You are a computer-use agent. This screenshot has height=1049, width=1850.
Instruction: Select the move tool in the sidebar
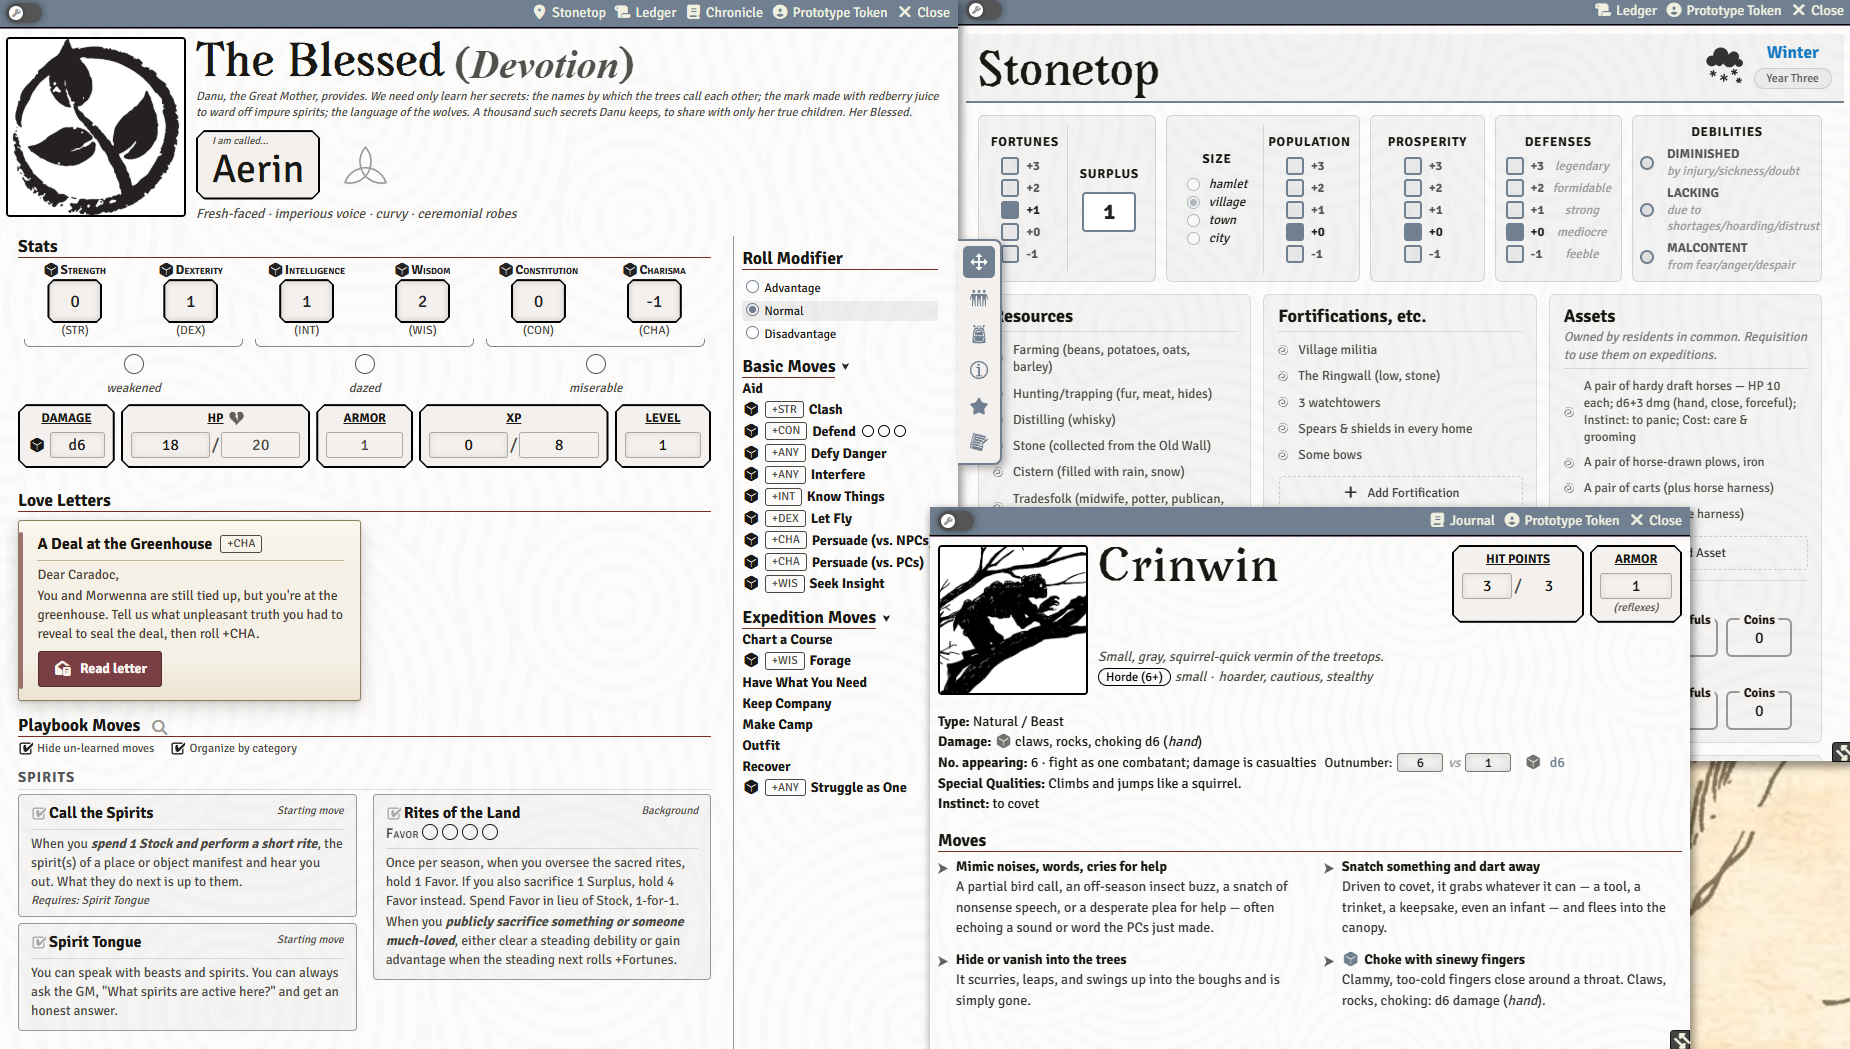[979, 262]
